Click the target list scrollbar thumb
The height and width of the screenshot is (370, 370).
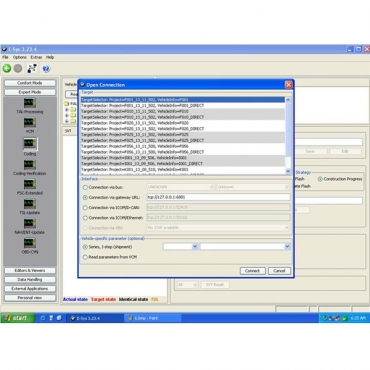click(288, 129)
